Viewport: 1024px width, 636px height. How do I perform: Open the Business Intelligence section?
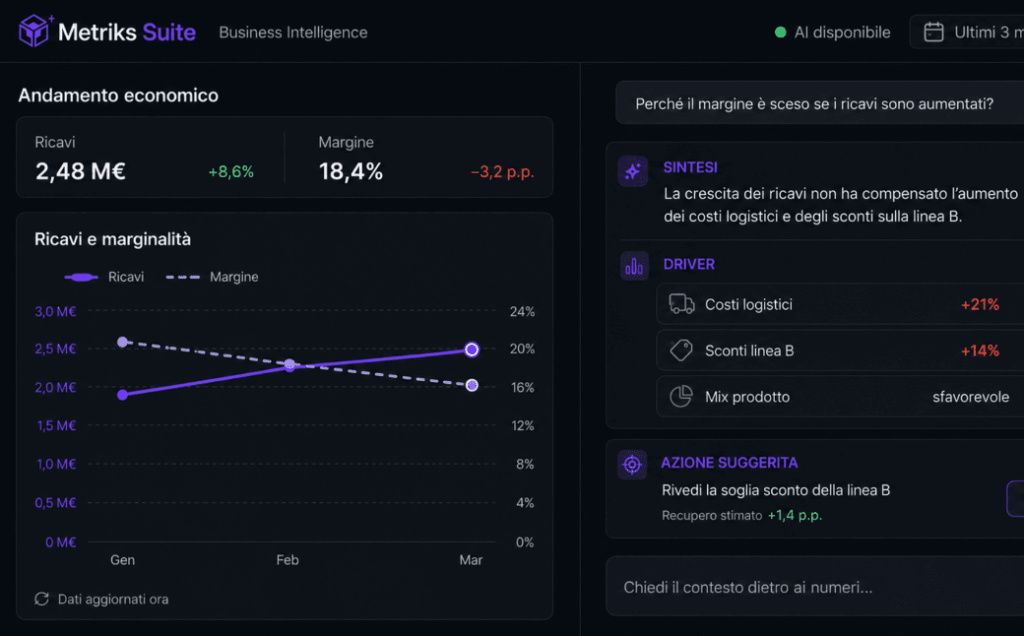pyautogui.click(x=293, y=32)
